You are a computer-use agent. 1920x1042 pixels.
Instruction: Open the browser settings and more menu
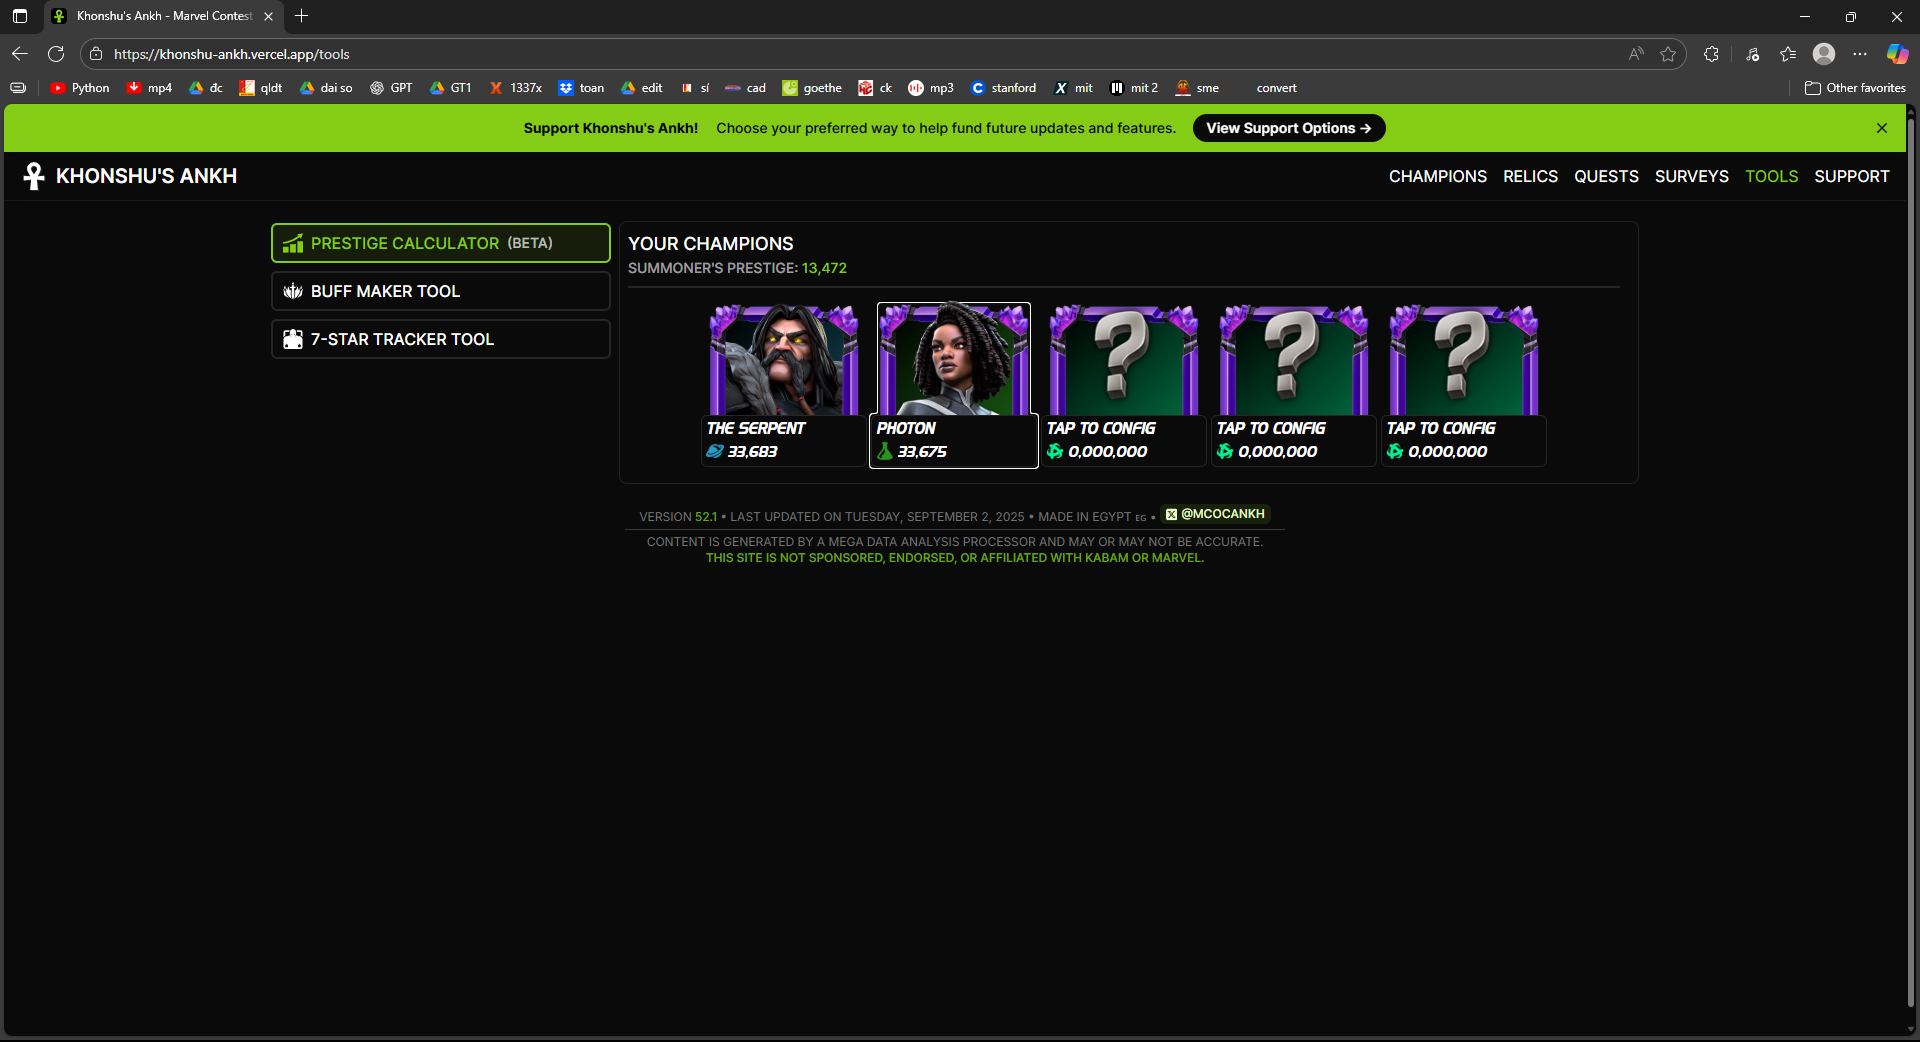tap(1860, 54)
